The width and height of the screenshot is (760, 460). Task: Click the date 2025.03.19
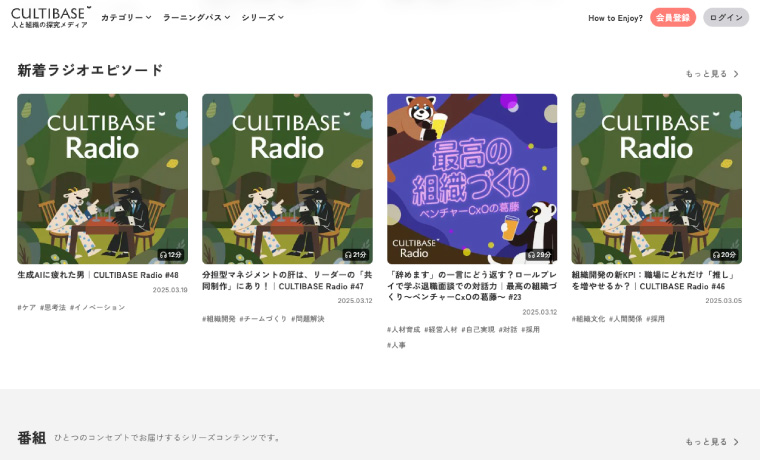coord(170,290)
